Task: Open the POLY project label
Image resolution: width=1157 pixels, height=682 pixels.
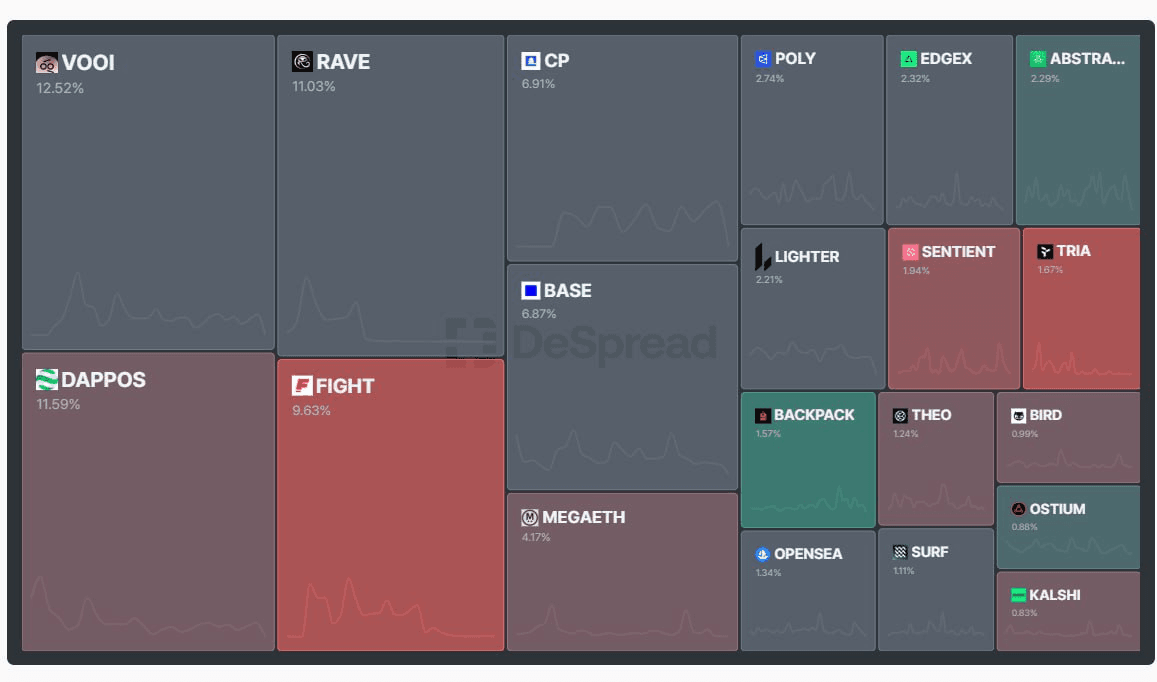Action: [x=795, y=59]
